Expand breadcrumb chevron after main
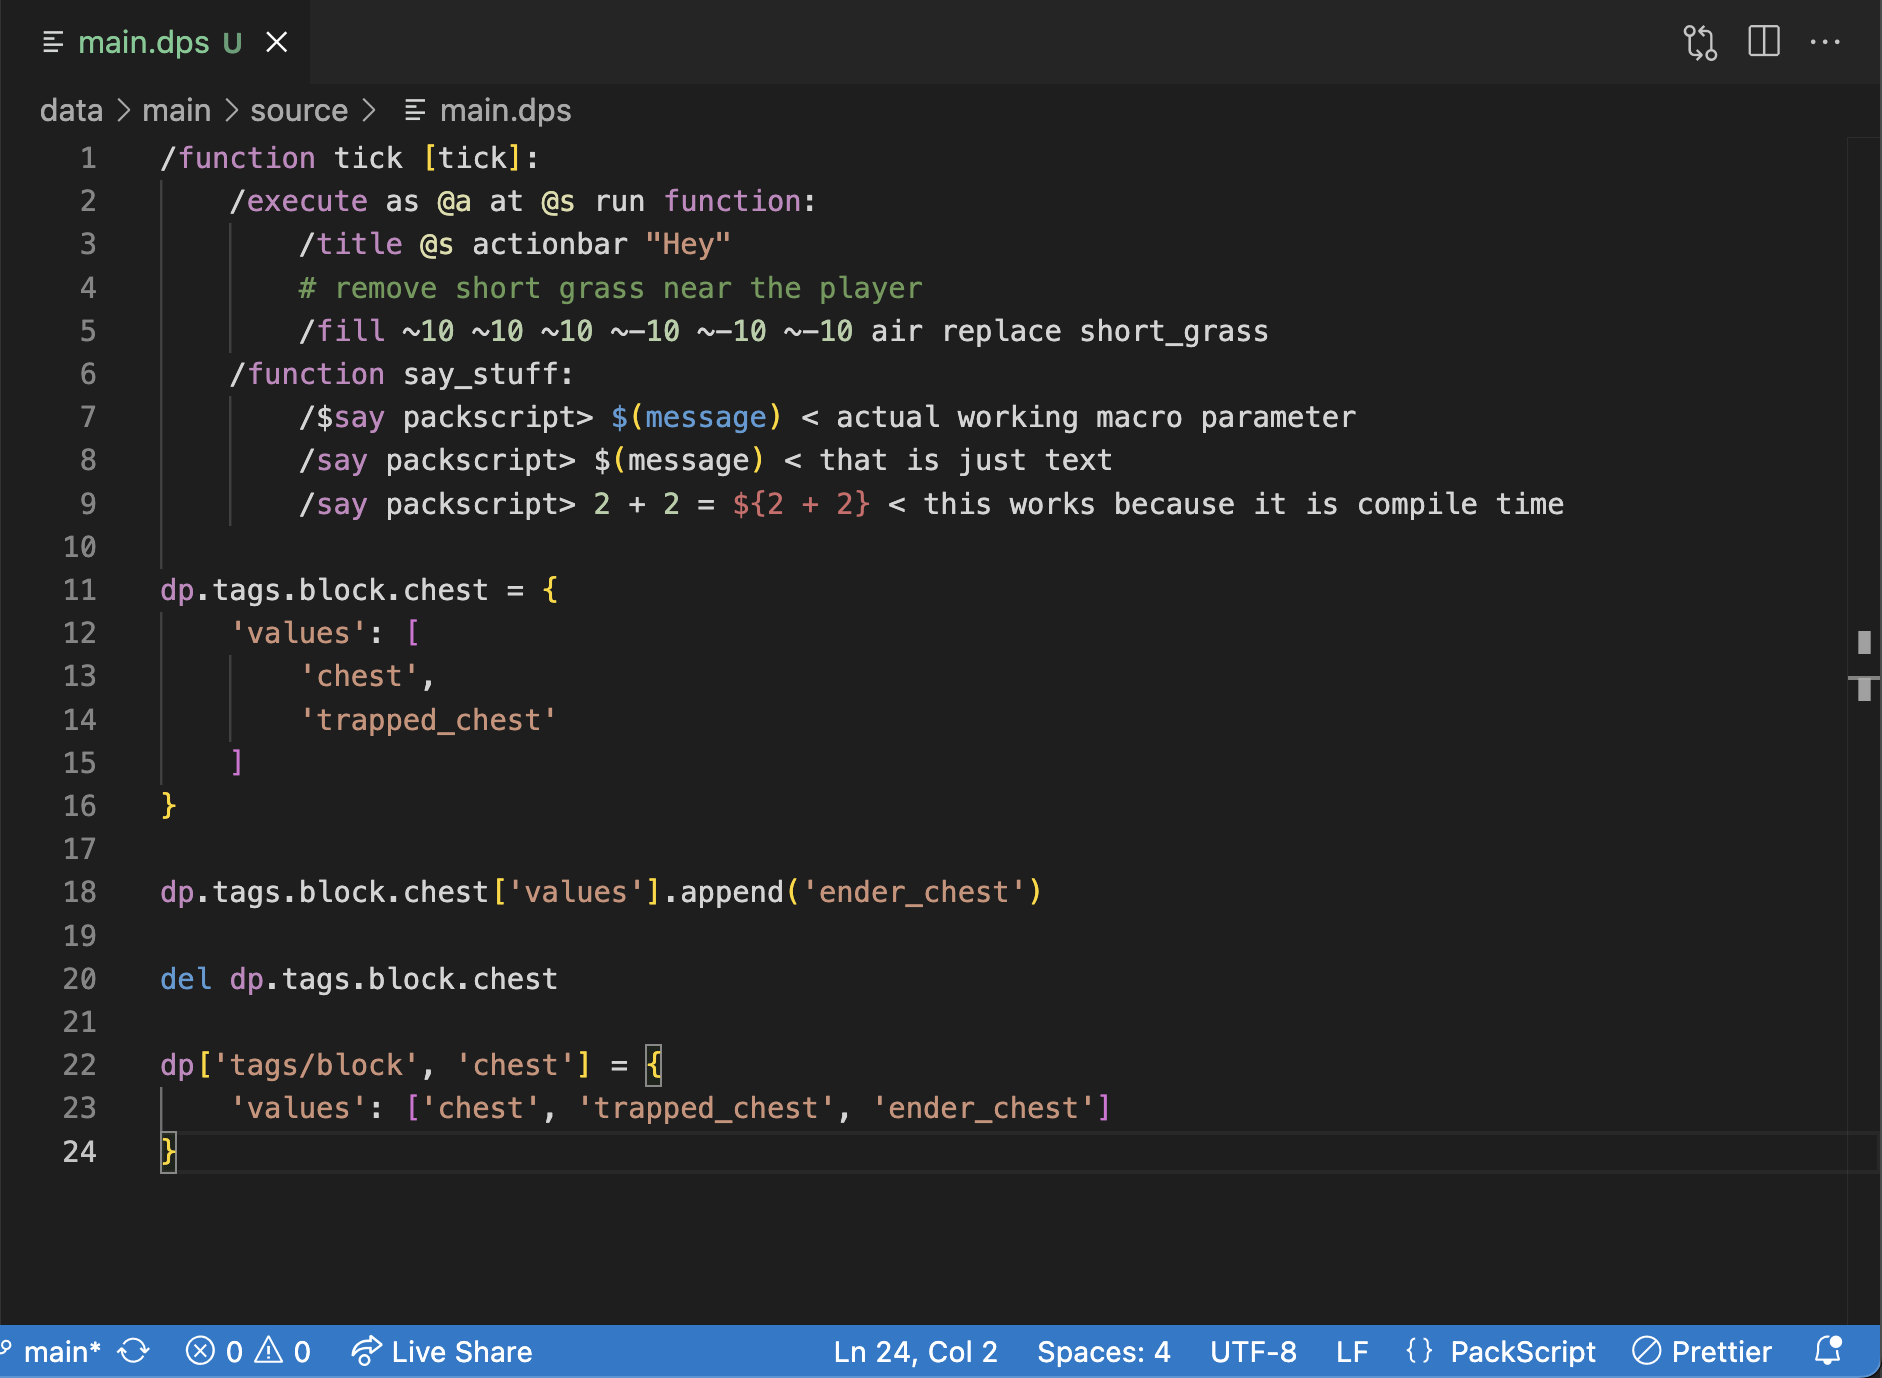Viewport: 1882px width, 1378px height. (x=231, y=110)
